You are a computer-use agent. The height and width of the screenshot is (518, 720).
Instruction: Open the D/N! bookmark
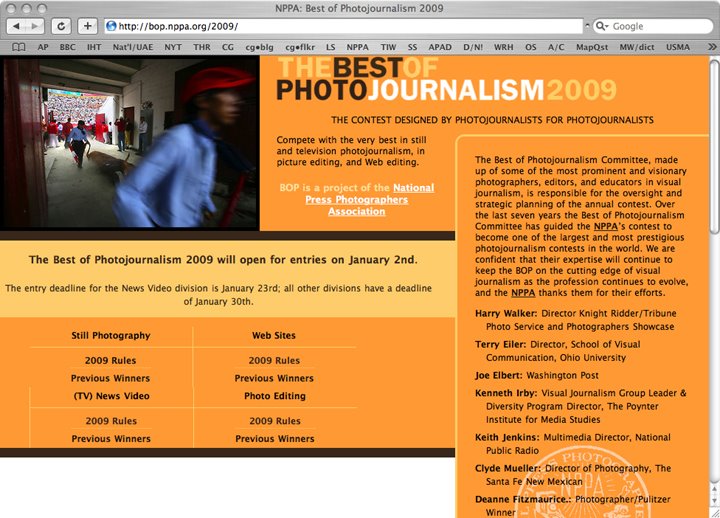pos(473,47)
